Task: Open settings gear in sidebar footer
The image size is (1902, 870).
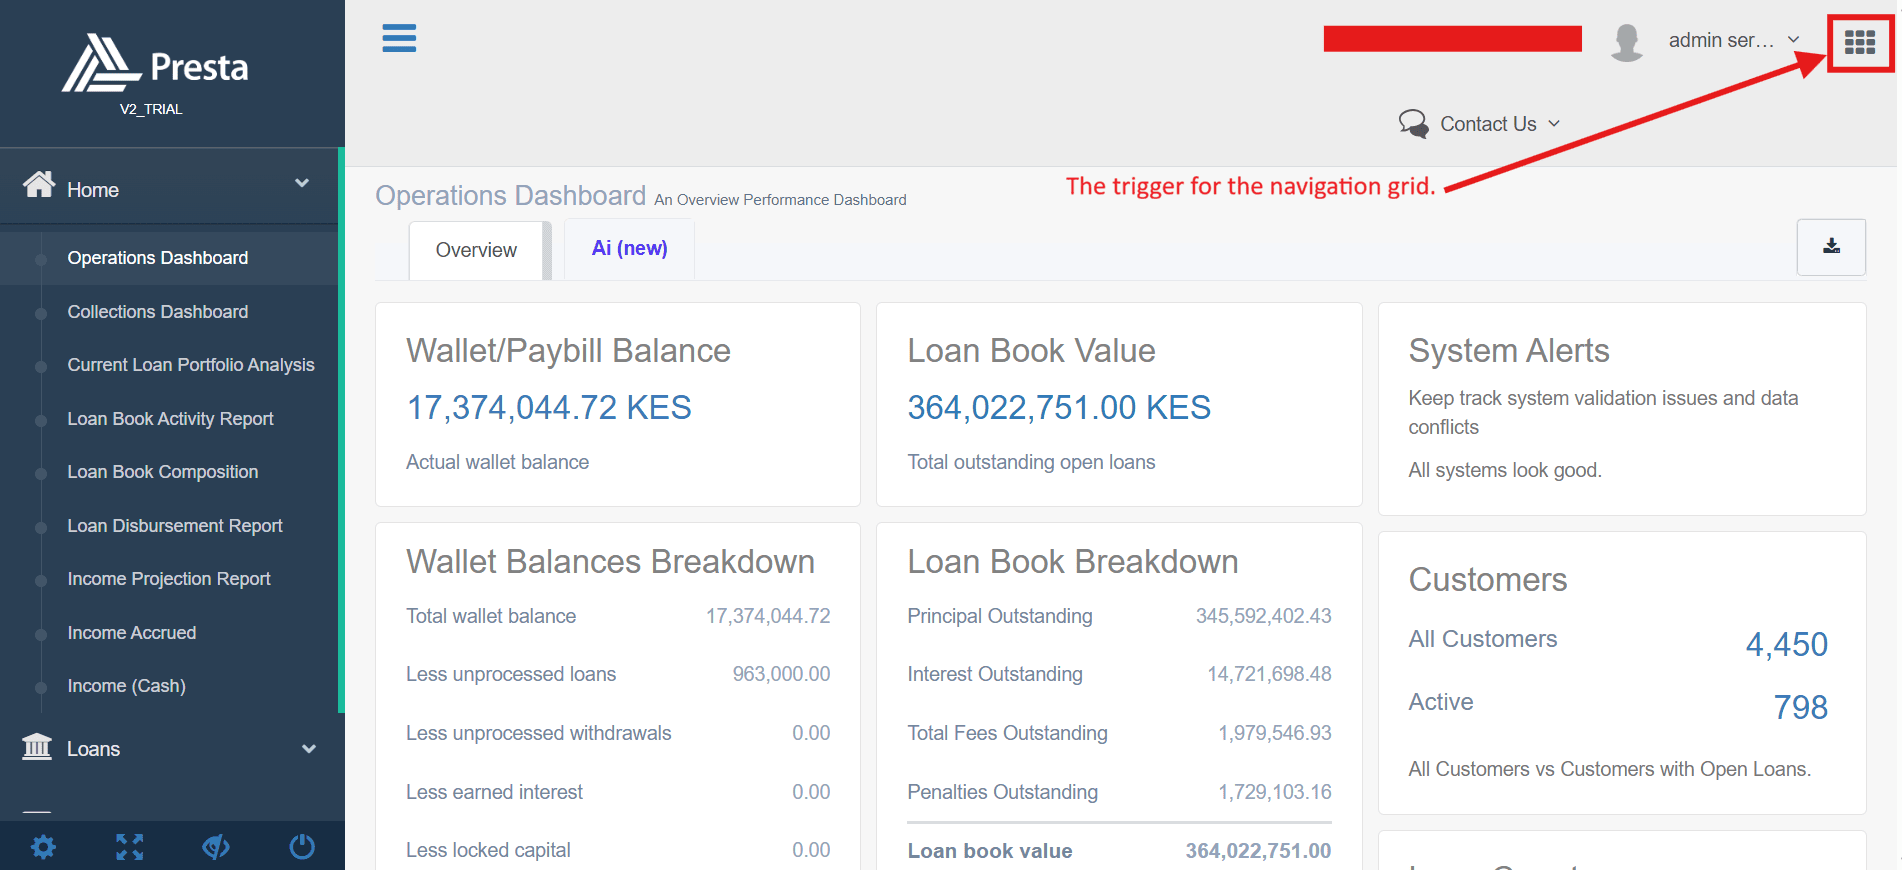Action: pos(43,847)
